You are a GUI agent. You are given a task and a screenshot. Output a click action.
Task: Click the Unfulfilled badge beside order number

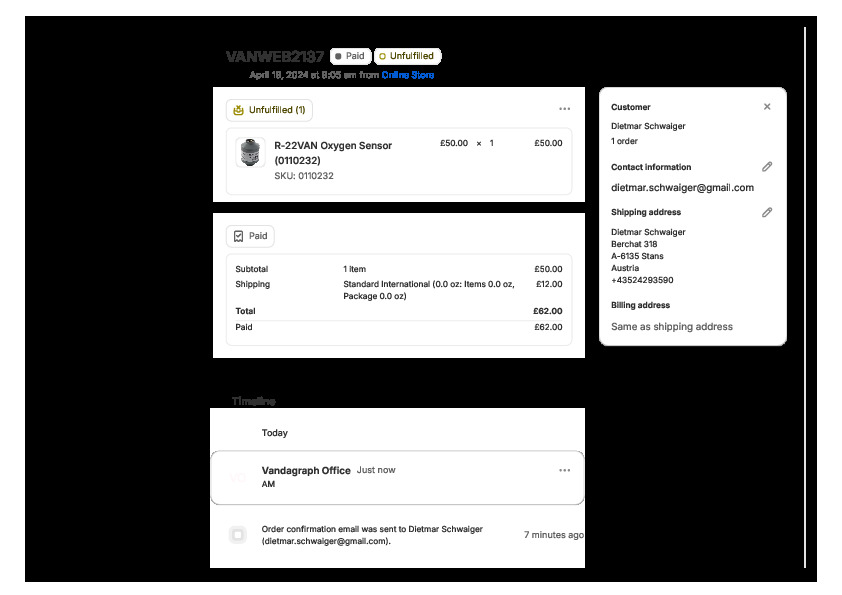click(x=406, y=56)
